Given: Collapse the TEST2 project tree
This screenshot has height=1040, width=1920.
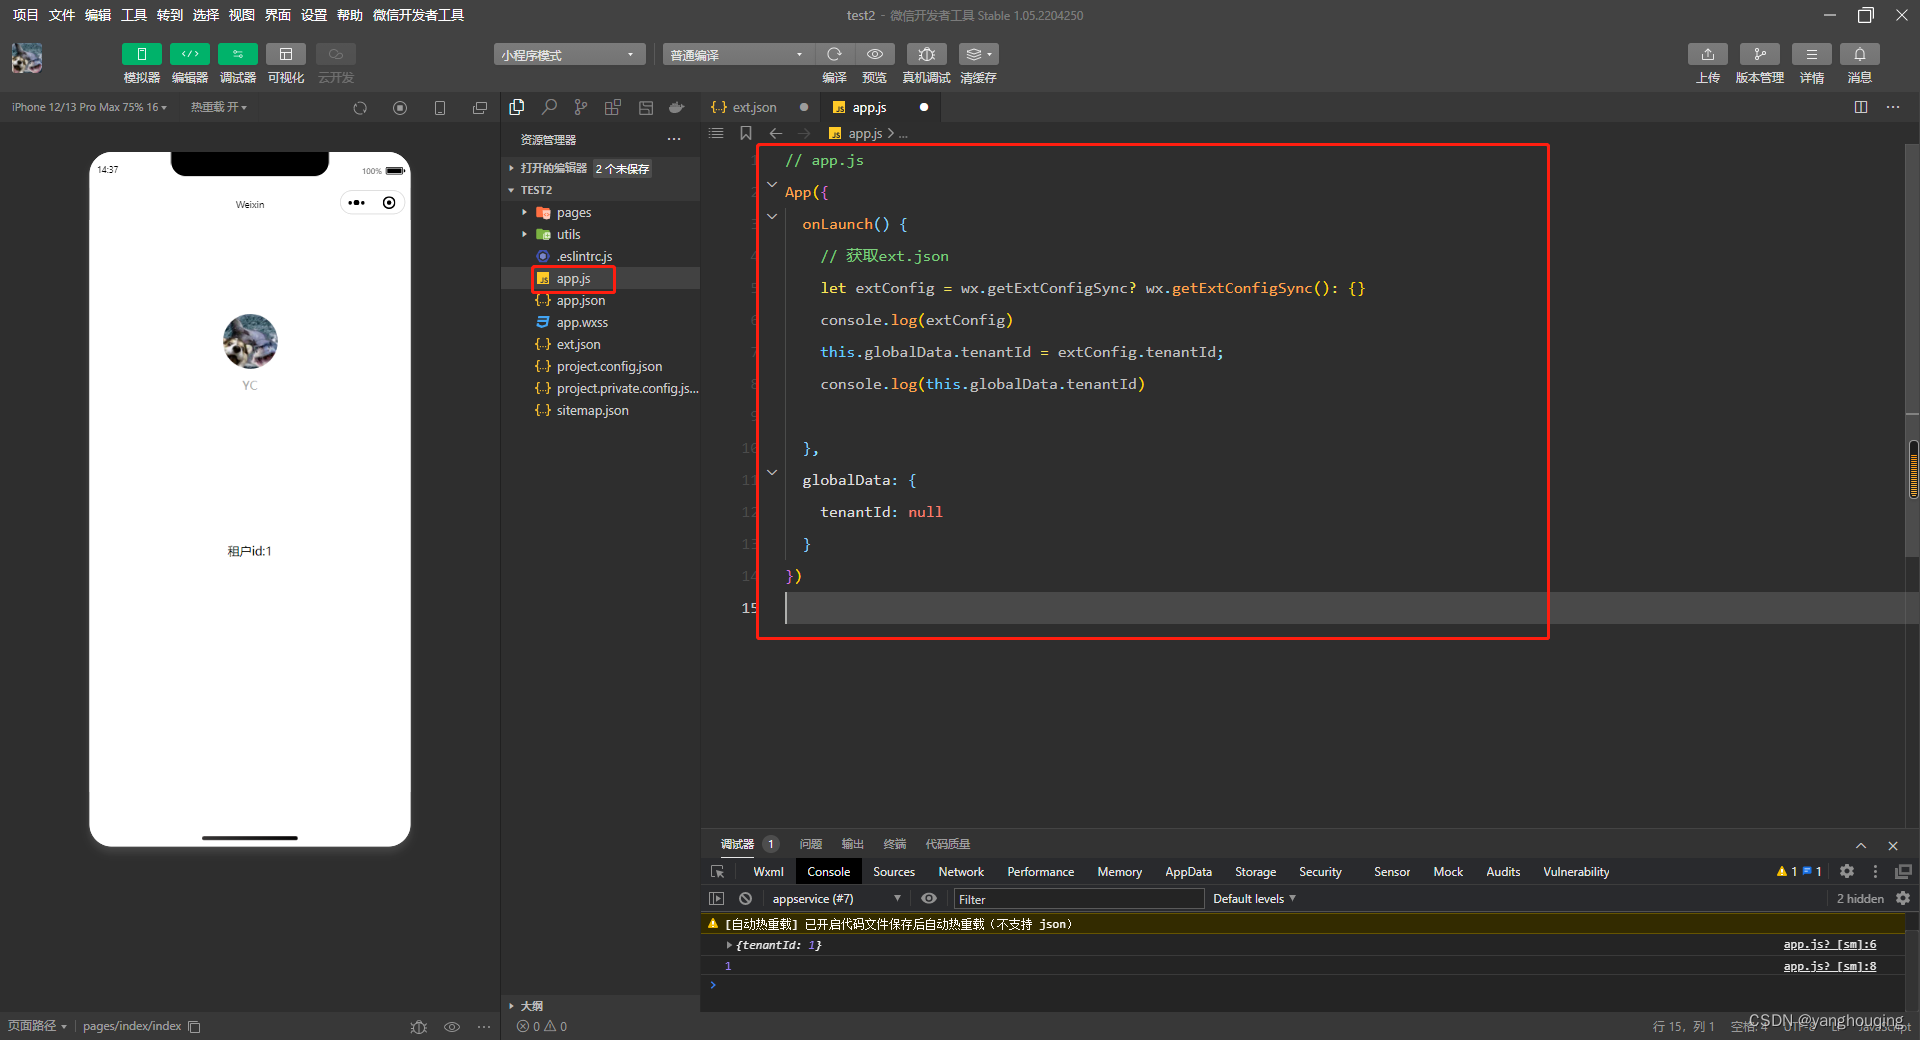Looking at the screenshot, I should pos(511,190).
